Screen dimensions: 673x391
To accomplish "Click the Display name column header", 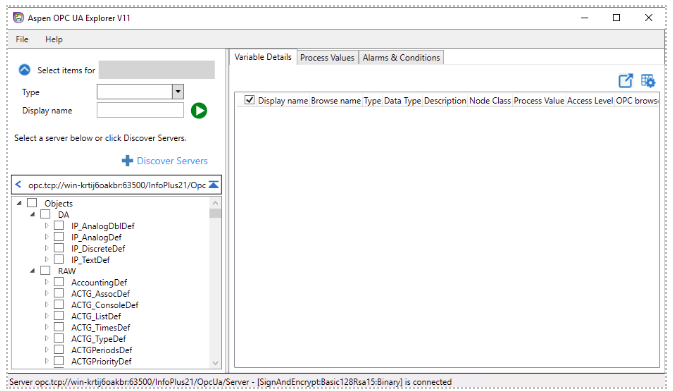I will pos(283,100).
